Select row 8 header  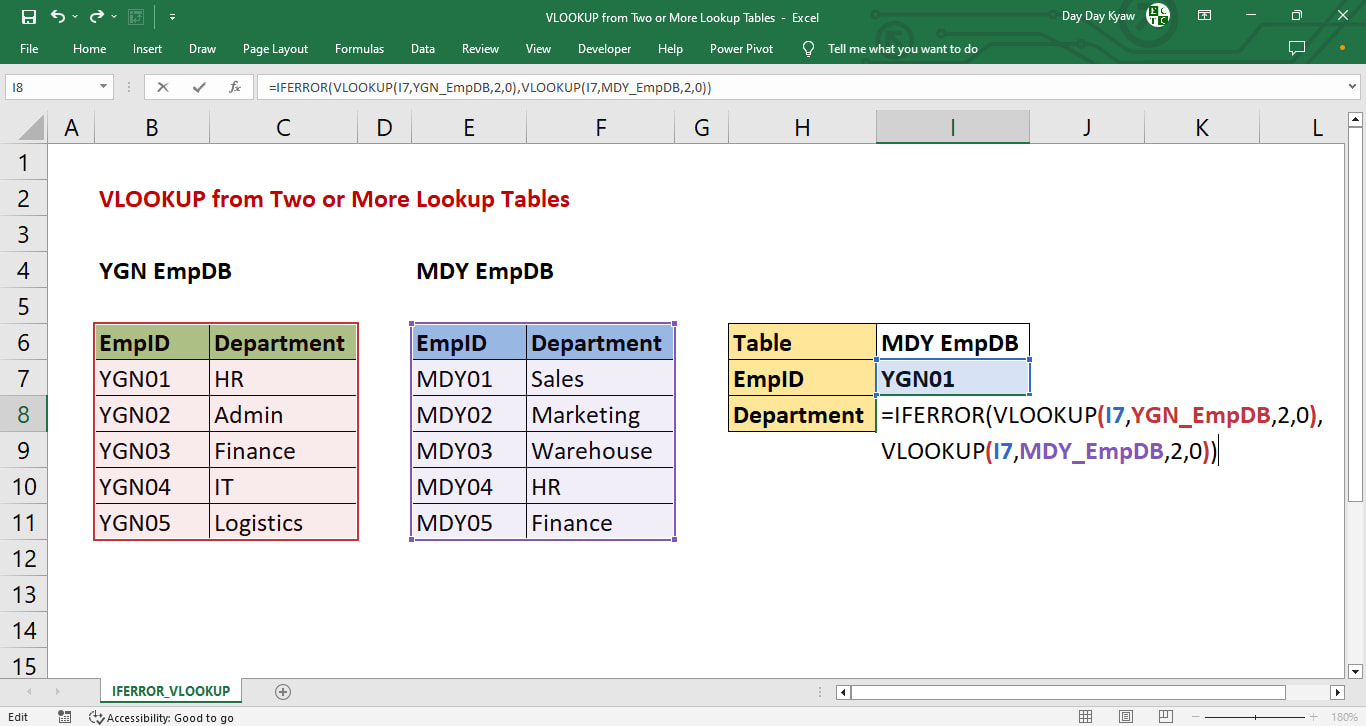click(x=24, y=415)
